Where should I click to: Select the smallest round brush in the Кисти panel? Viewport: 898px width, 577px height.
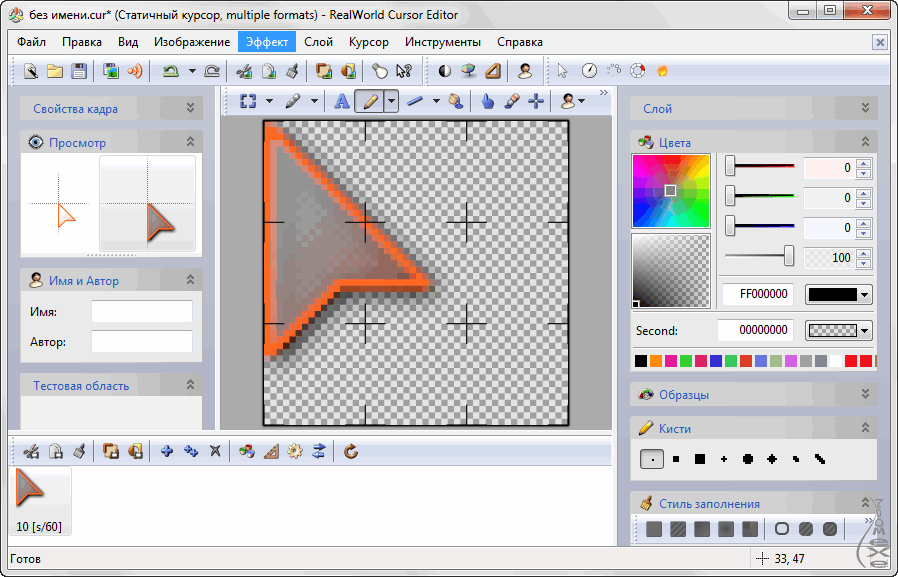651,459
